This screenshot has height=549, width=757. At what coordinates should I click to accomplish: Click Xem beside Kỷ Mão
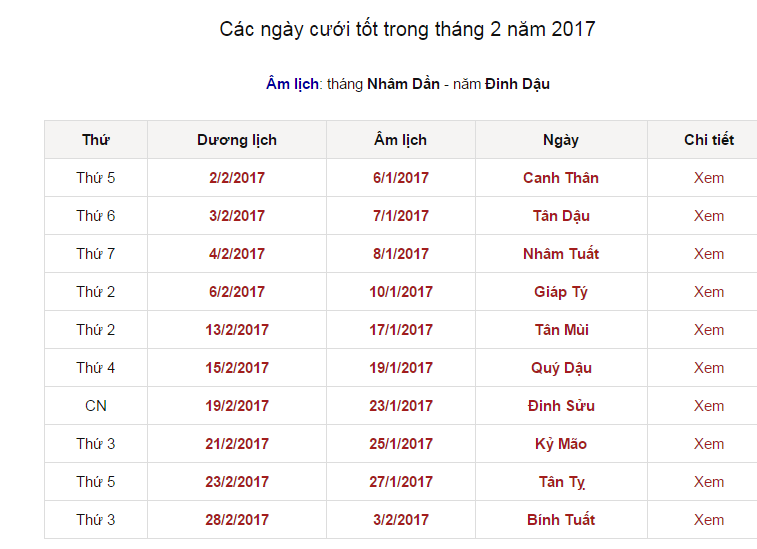point(709,444)
